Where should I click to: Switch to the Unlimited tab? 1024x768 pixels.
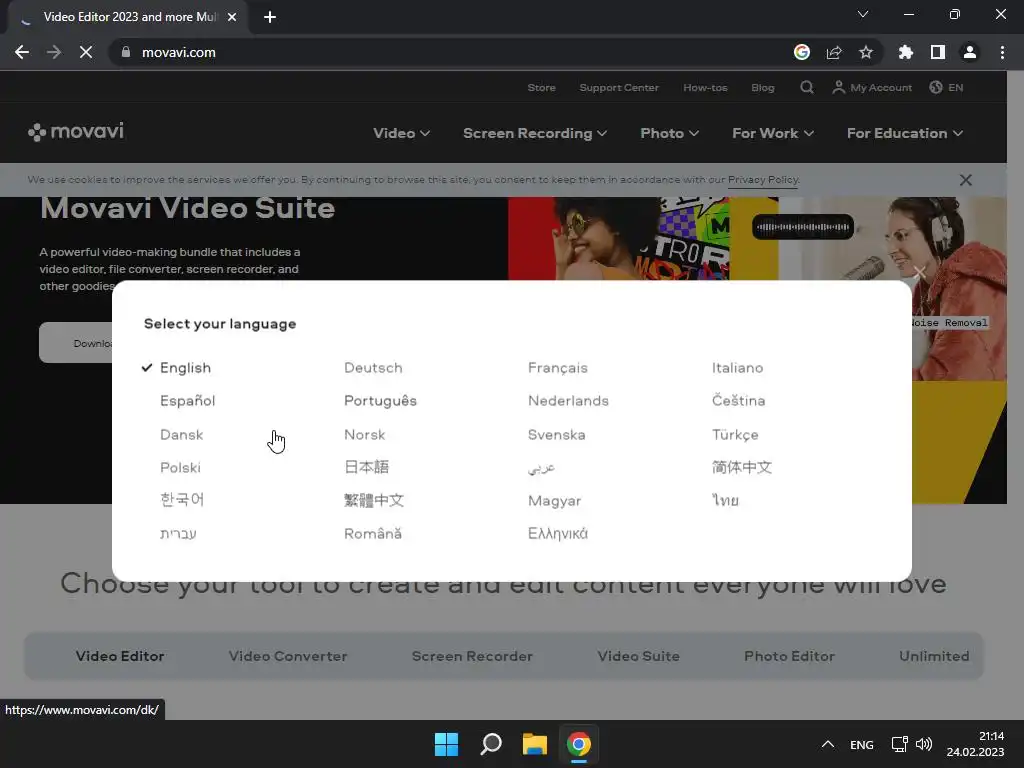[x=934, y=656]
